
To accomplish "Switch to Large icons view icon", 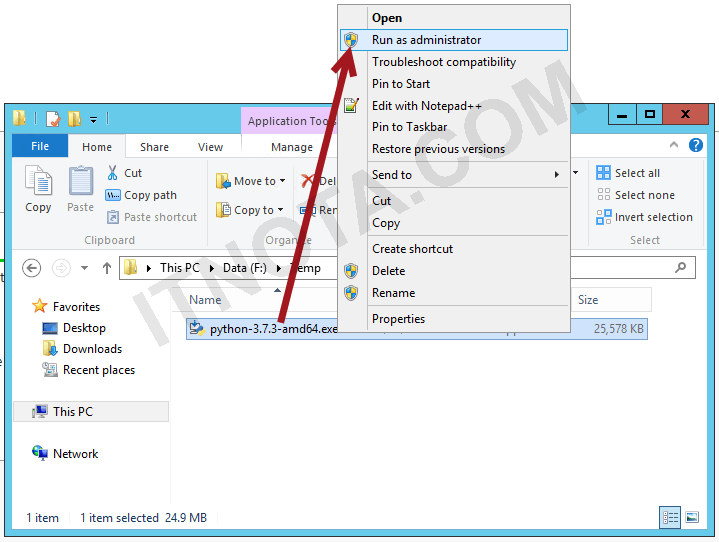I will click(x=692, y=518).
